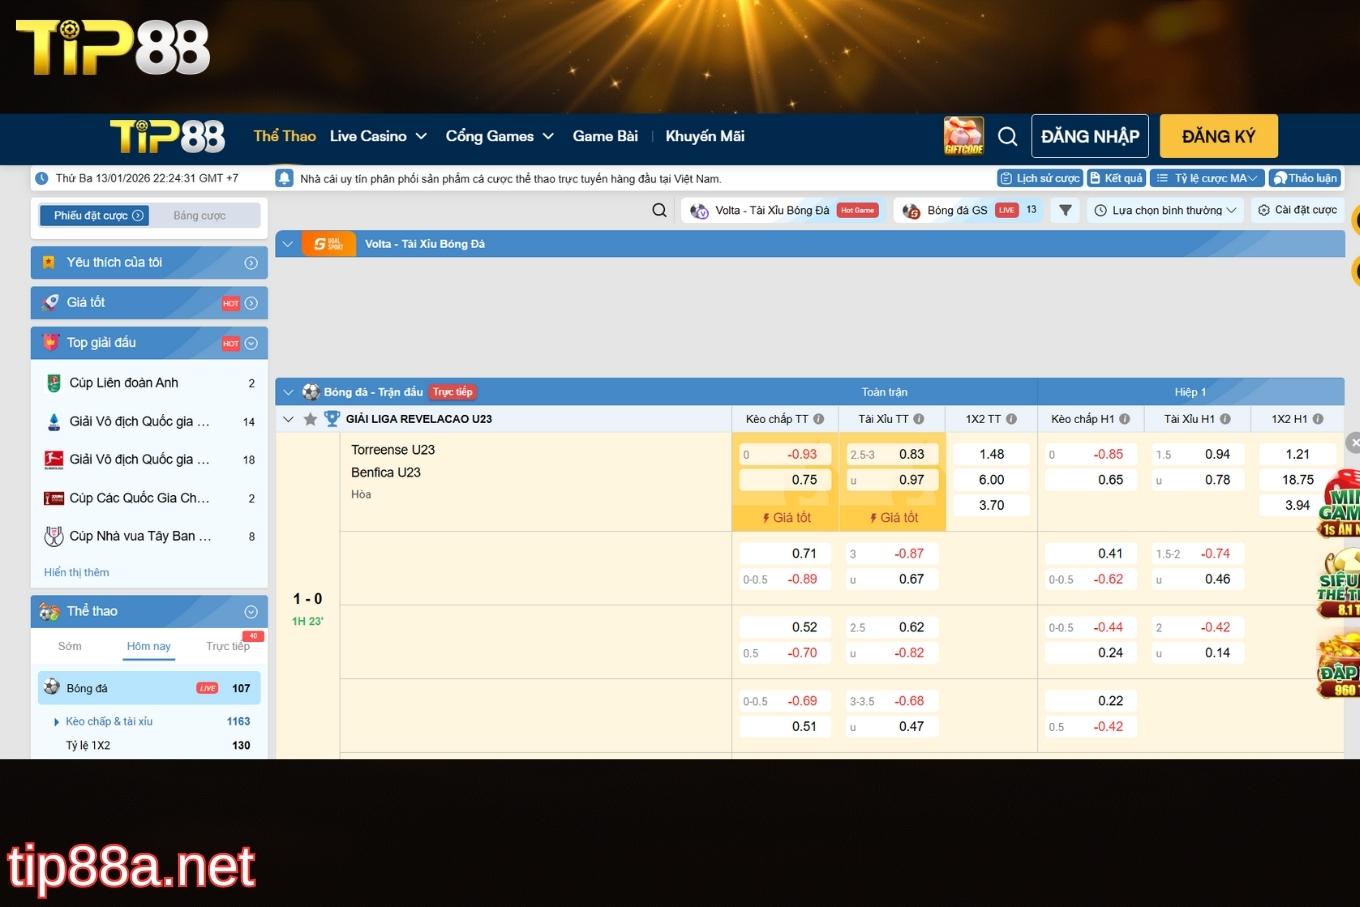1360x907 pixels.
Task: Click Hiển thị thêm link
Action: tap(77, 572)
